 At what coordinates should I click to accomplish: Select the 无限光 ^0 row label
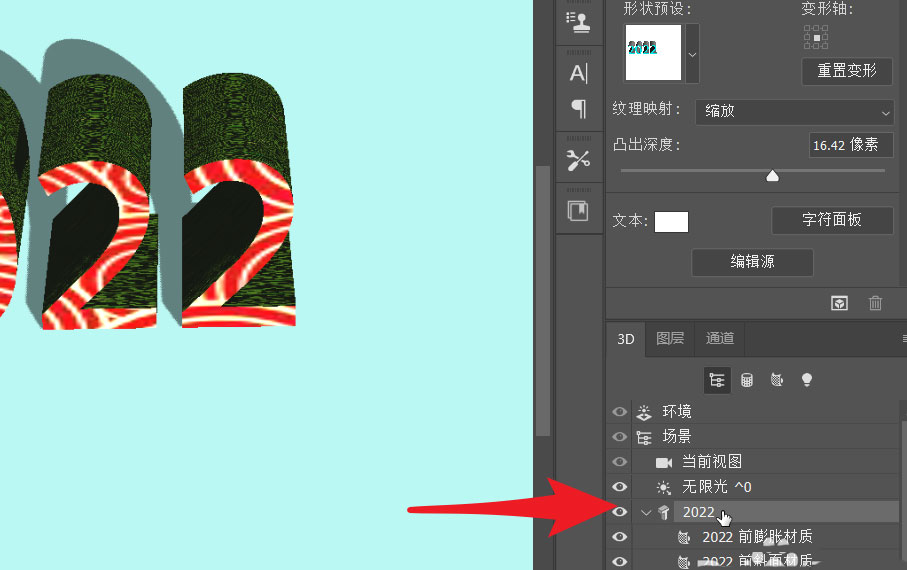[717, 487]
